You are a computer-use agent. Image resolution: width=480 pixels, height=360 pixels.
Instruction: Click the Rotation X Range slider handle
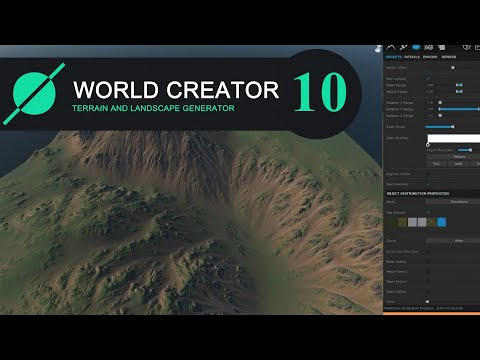click(x=440, y=103)
